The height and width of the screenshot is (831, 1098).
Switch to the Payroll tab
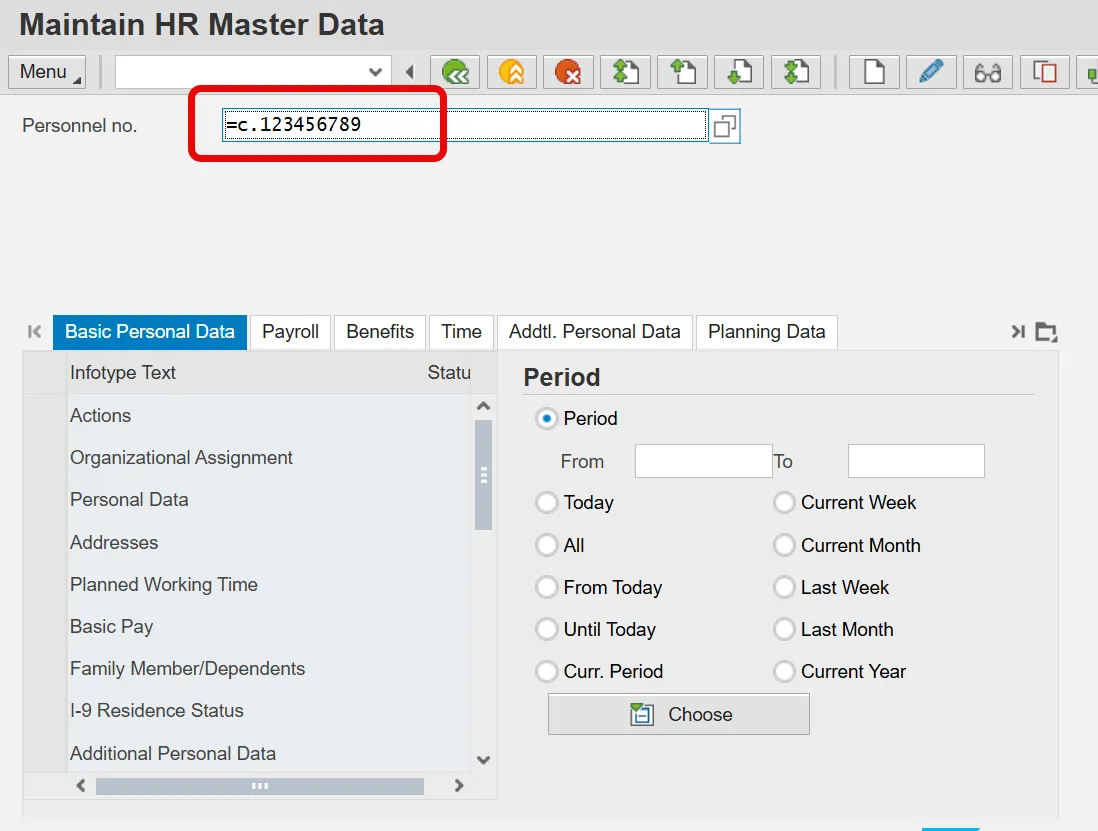pyautogui.click(x=290, y=332)
